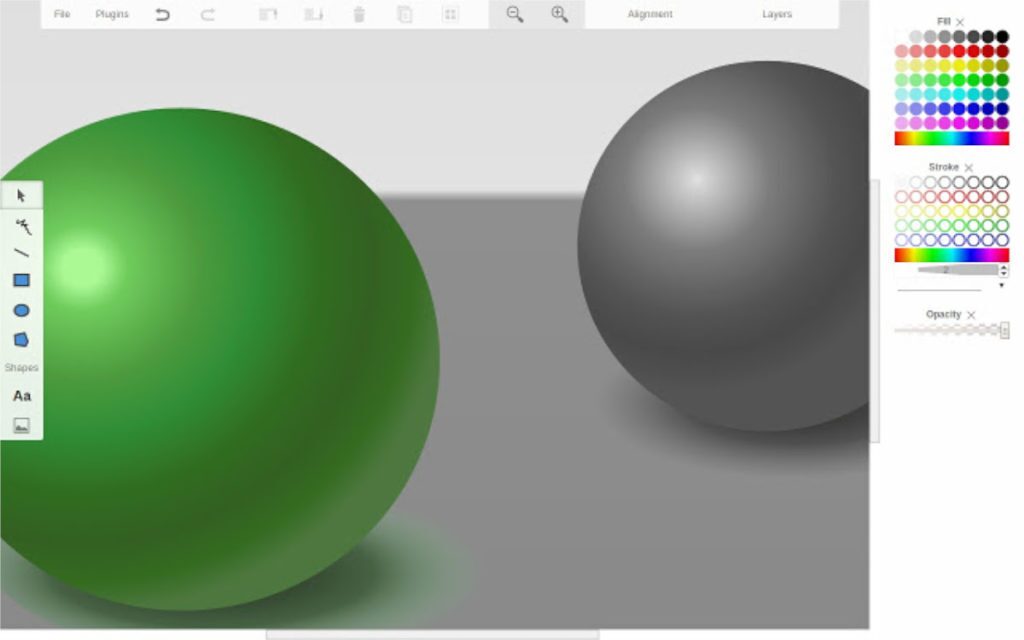Choose the path editing tool
1024x640 pixels.
pyautogui.click(x=21, y=226)
